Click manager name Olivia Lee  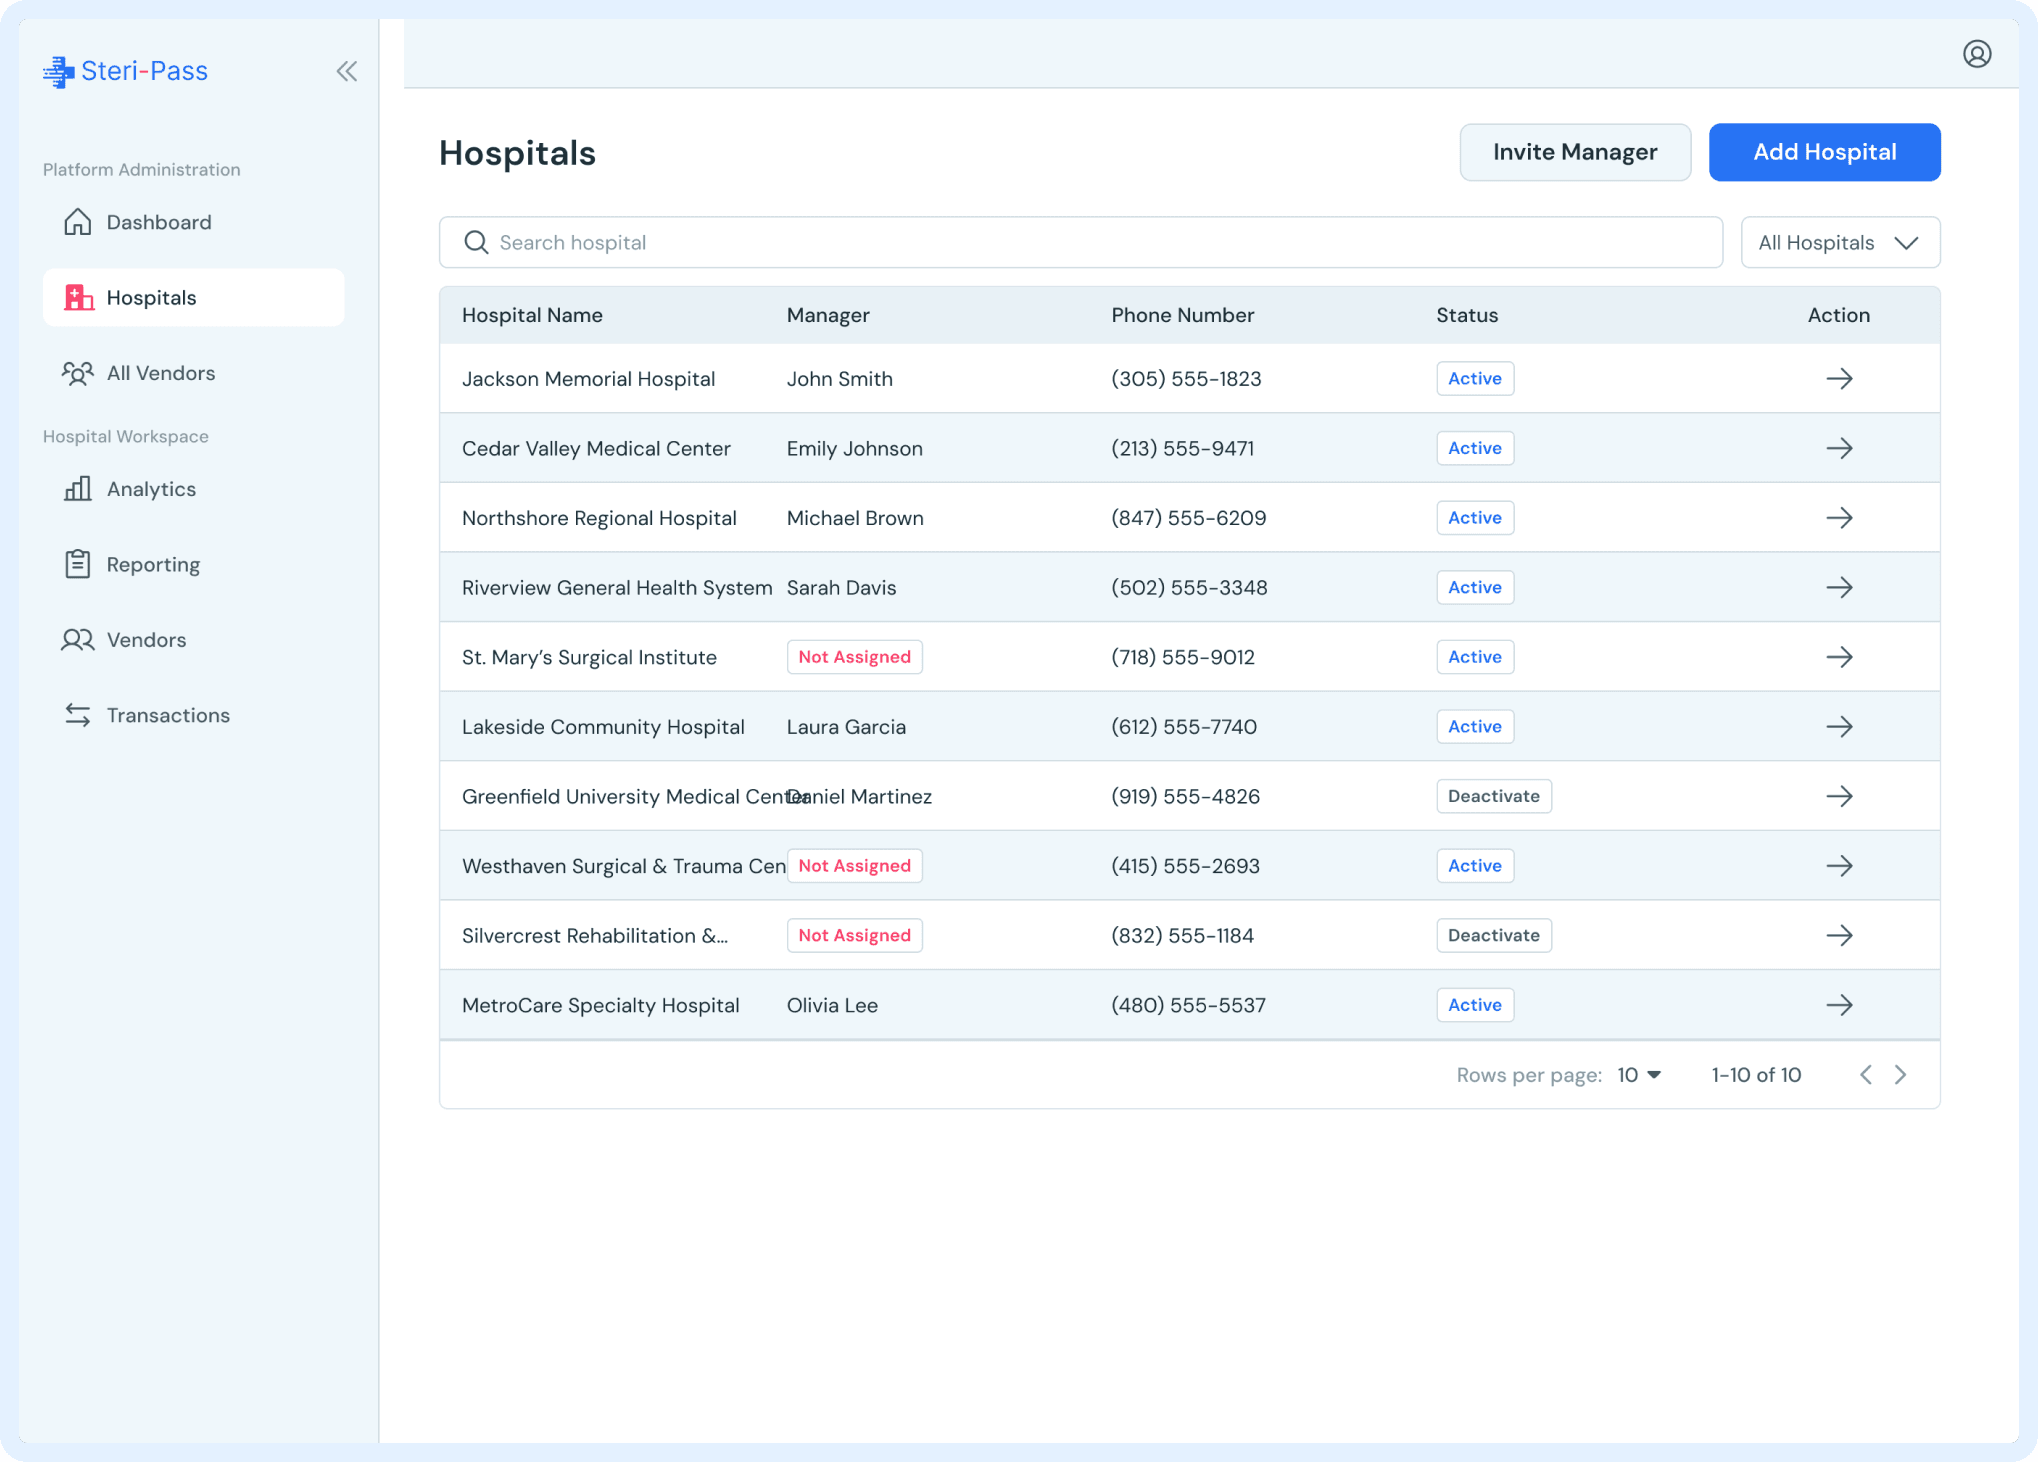tap(832, 1005)
